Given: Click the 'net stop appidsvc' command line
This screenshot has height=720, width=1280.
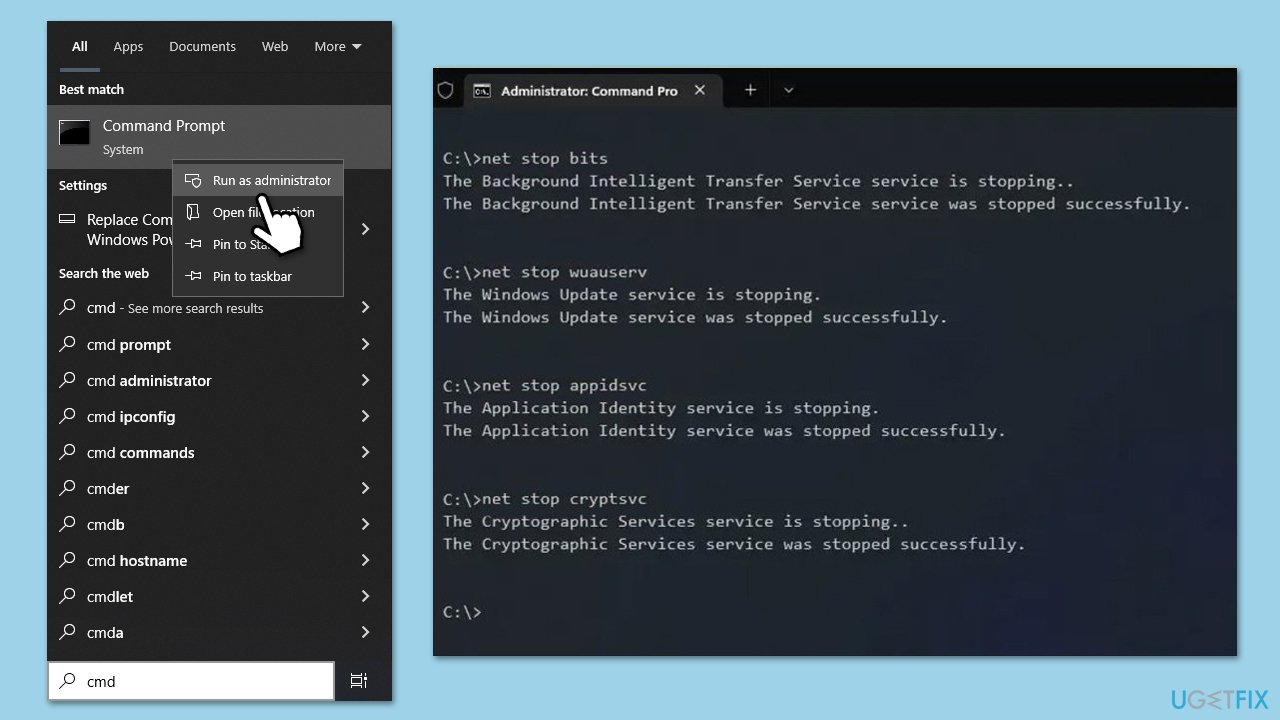Looking at the screenshot, I should coord(545,385).
